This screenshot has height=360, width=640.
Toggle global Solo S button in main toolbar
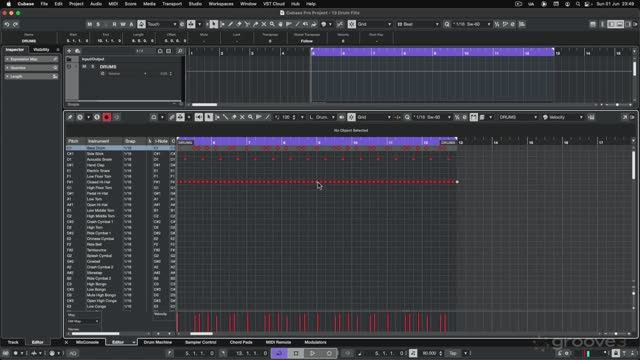98,24
